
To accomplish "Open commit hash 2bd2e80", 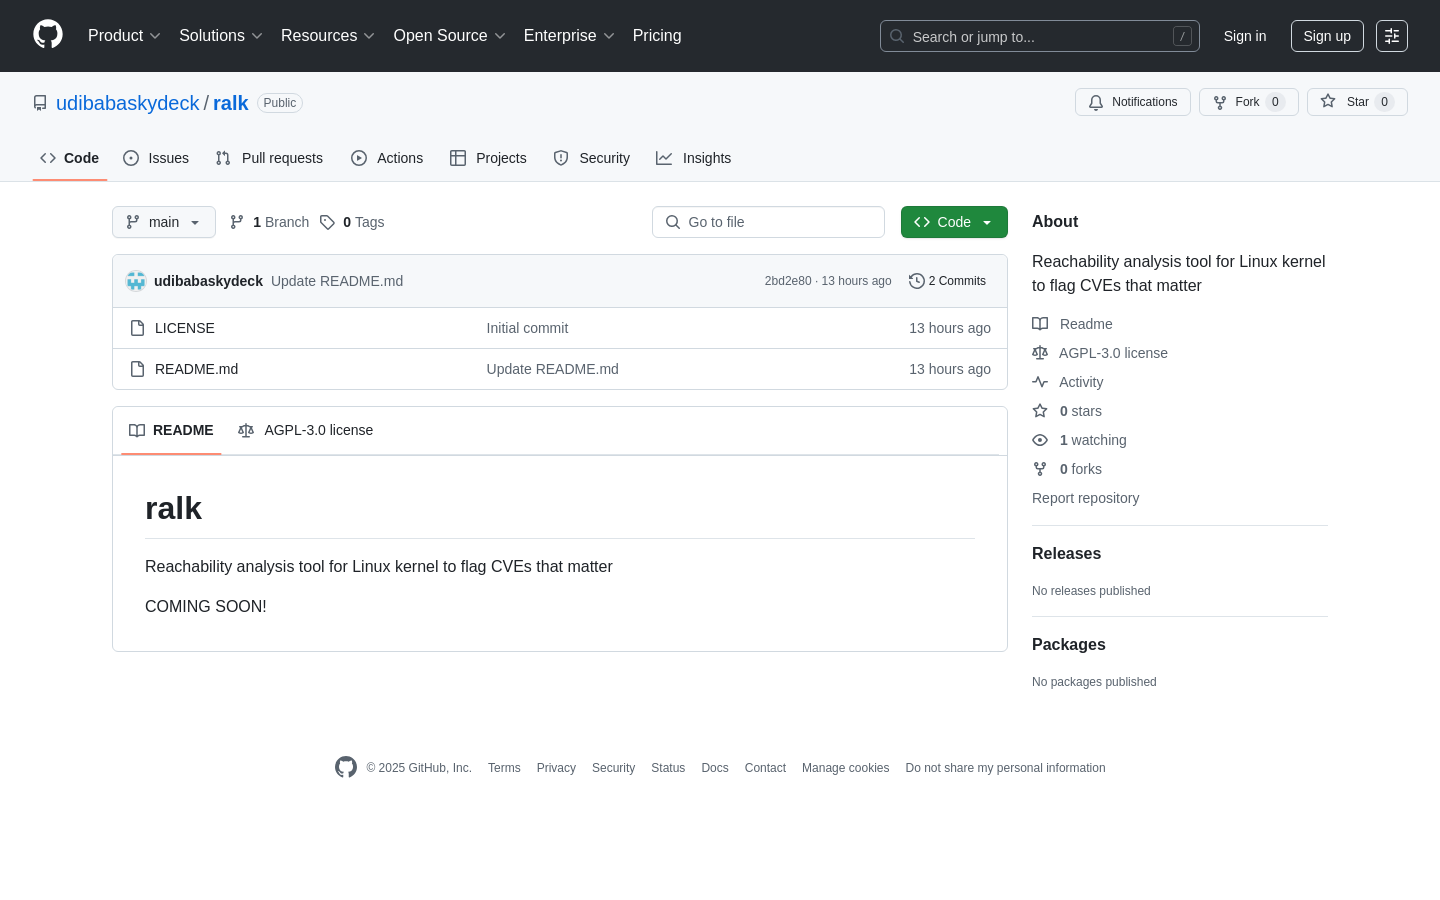I will (788, 281).
